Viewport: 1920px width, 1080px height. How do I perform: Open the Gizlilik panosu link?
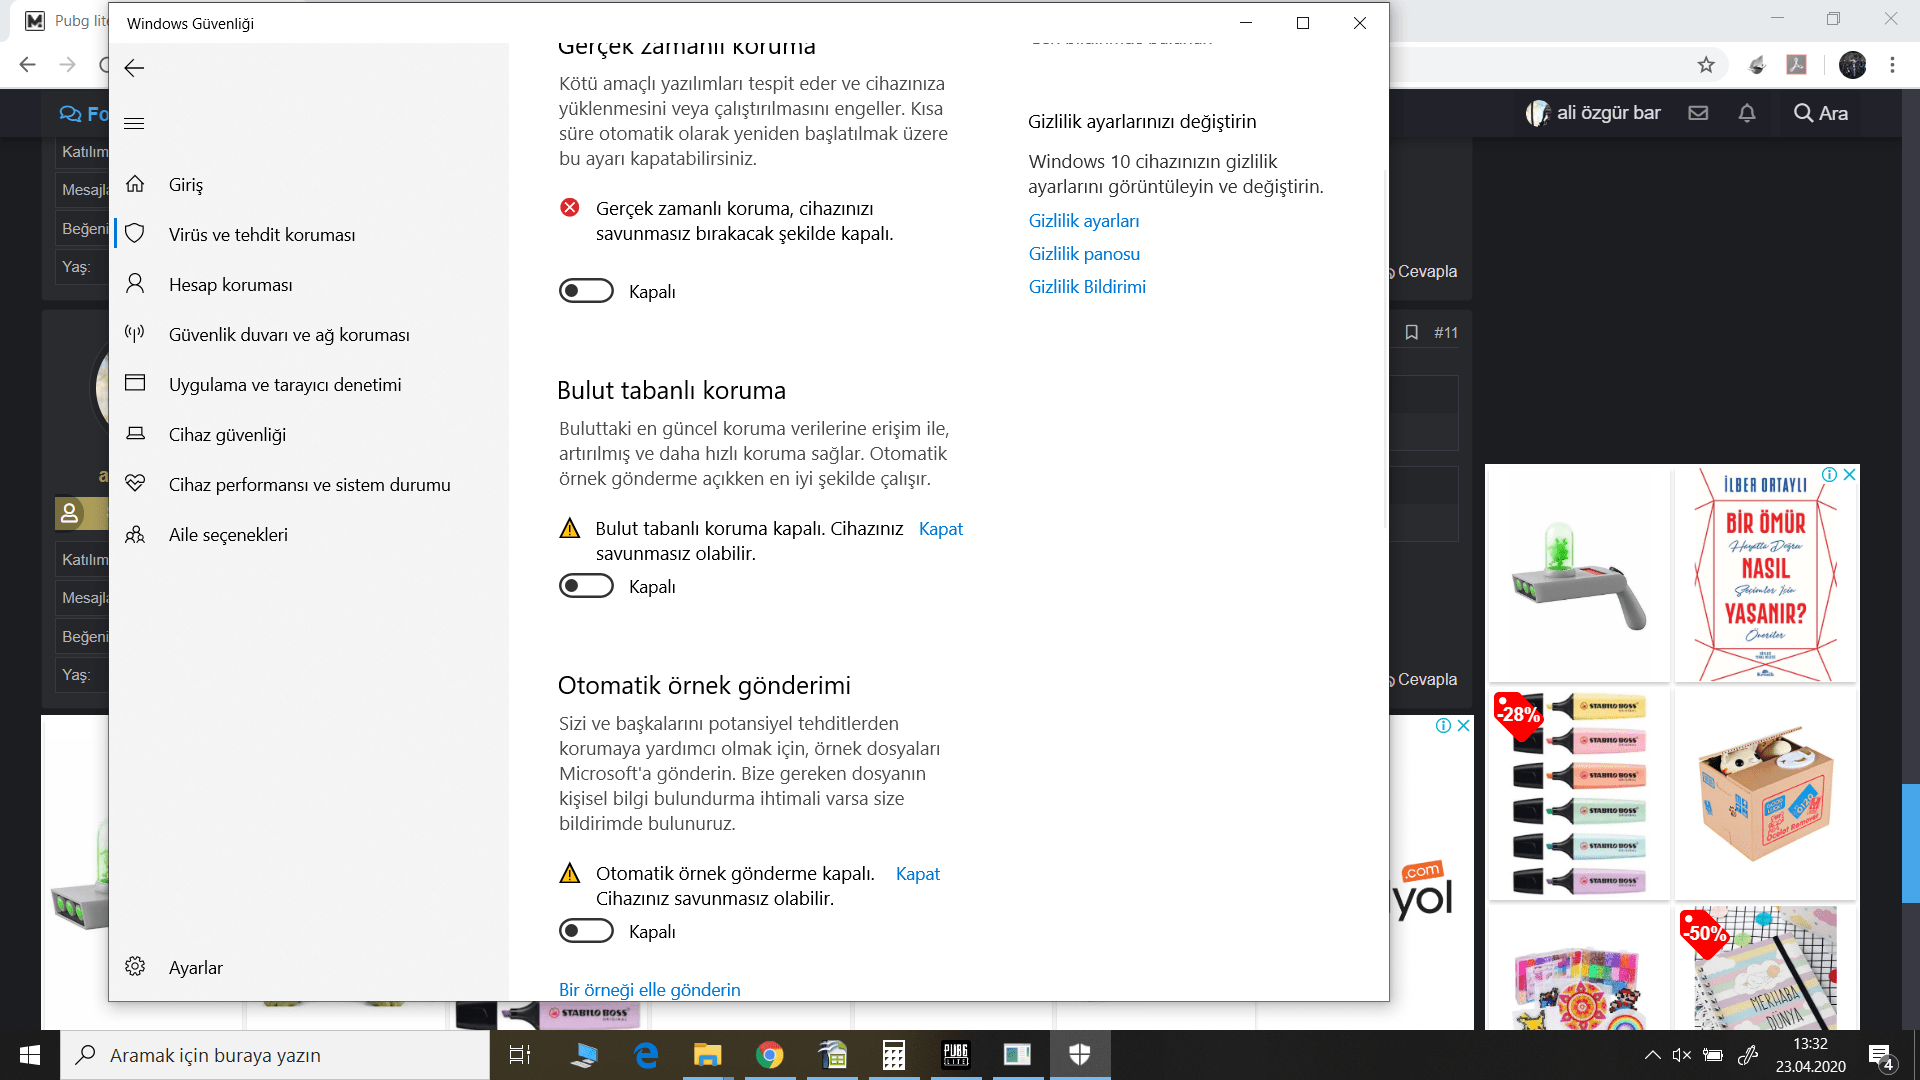(1084, 254)
